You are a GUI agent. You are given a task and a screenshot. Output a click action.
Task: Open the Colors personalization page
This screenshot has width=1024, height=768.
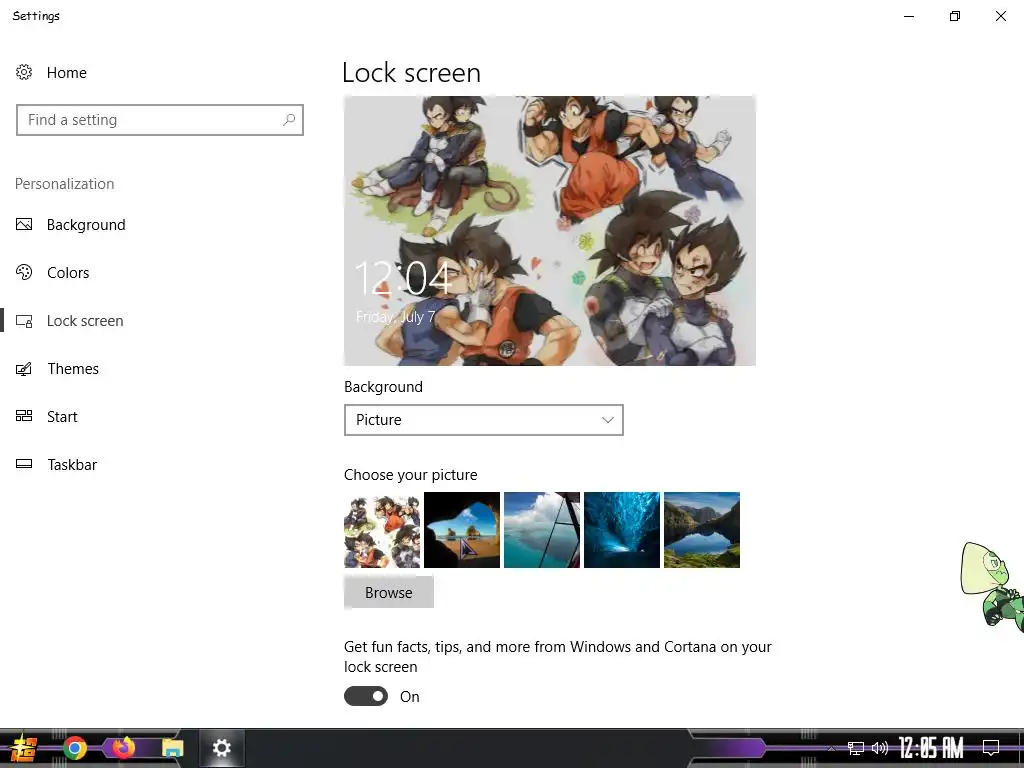click(x=68, y=272)
